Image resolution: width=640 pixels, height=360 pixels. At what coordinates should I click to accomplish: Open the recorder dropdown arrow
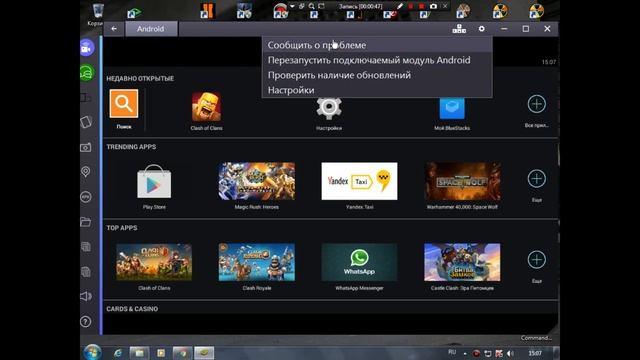tap(292, 6)
